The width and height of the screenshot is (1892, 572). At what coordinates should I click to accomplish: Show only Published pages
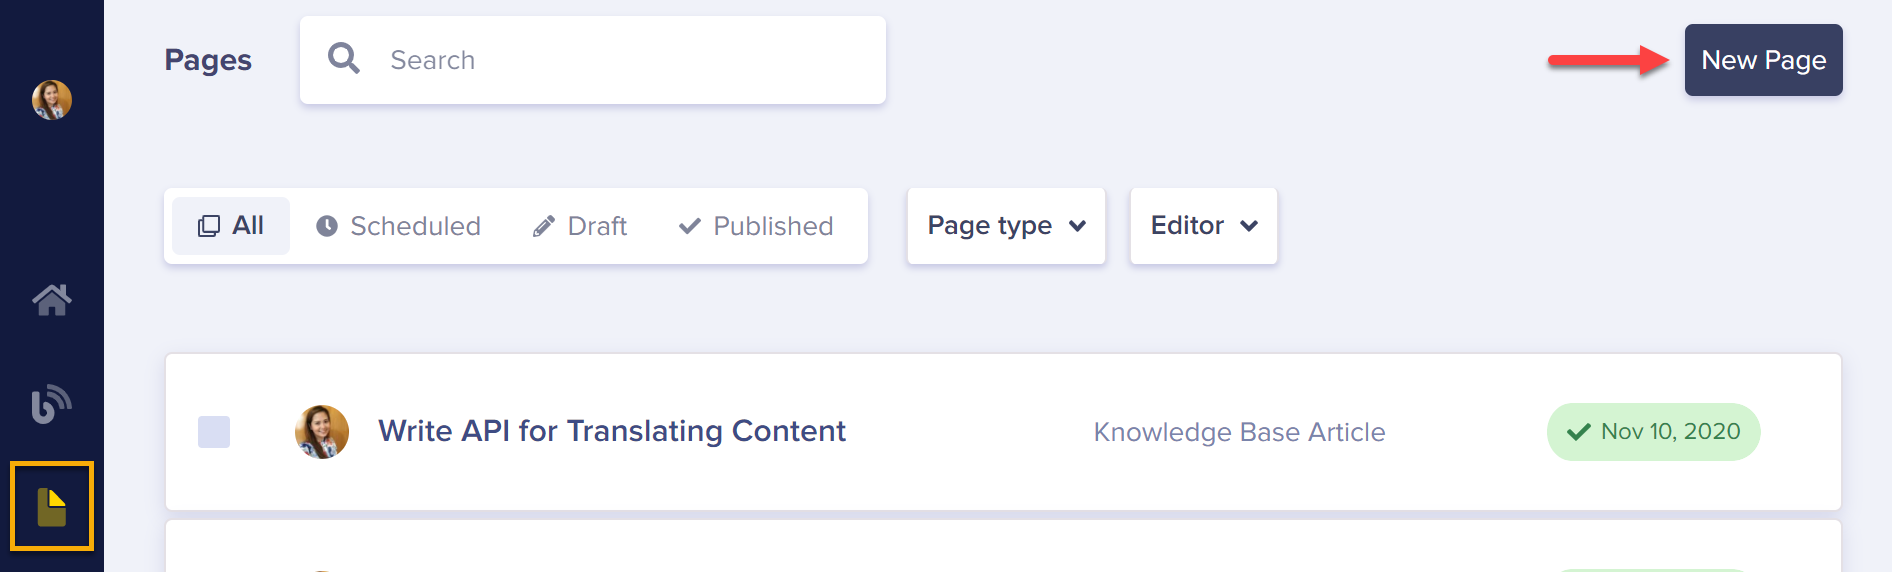coord(756,226)
